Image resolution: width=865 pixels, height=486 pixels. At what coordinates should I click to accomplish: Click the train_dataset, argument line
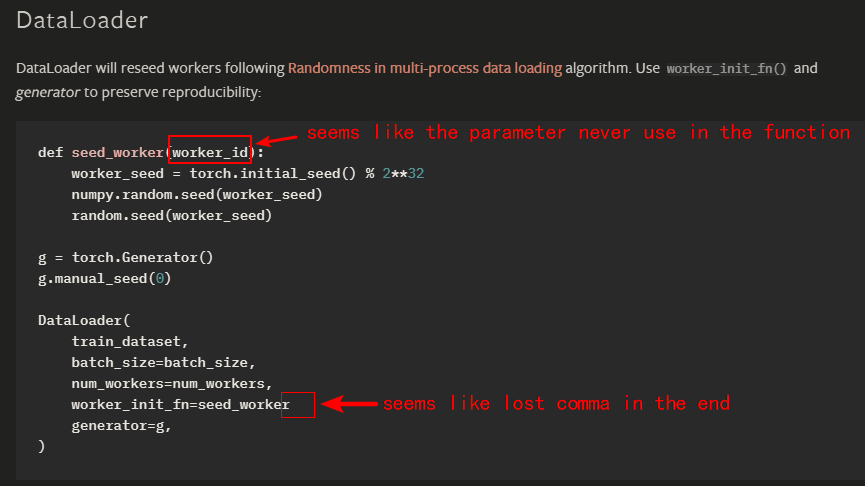(130, 341)
